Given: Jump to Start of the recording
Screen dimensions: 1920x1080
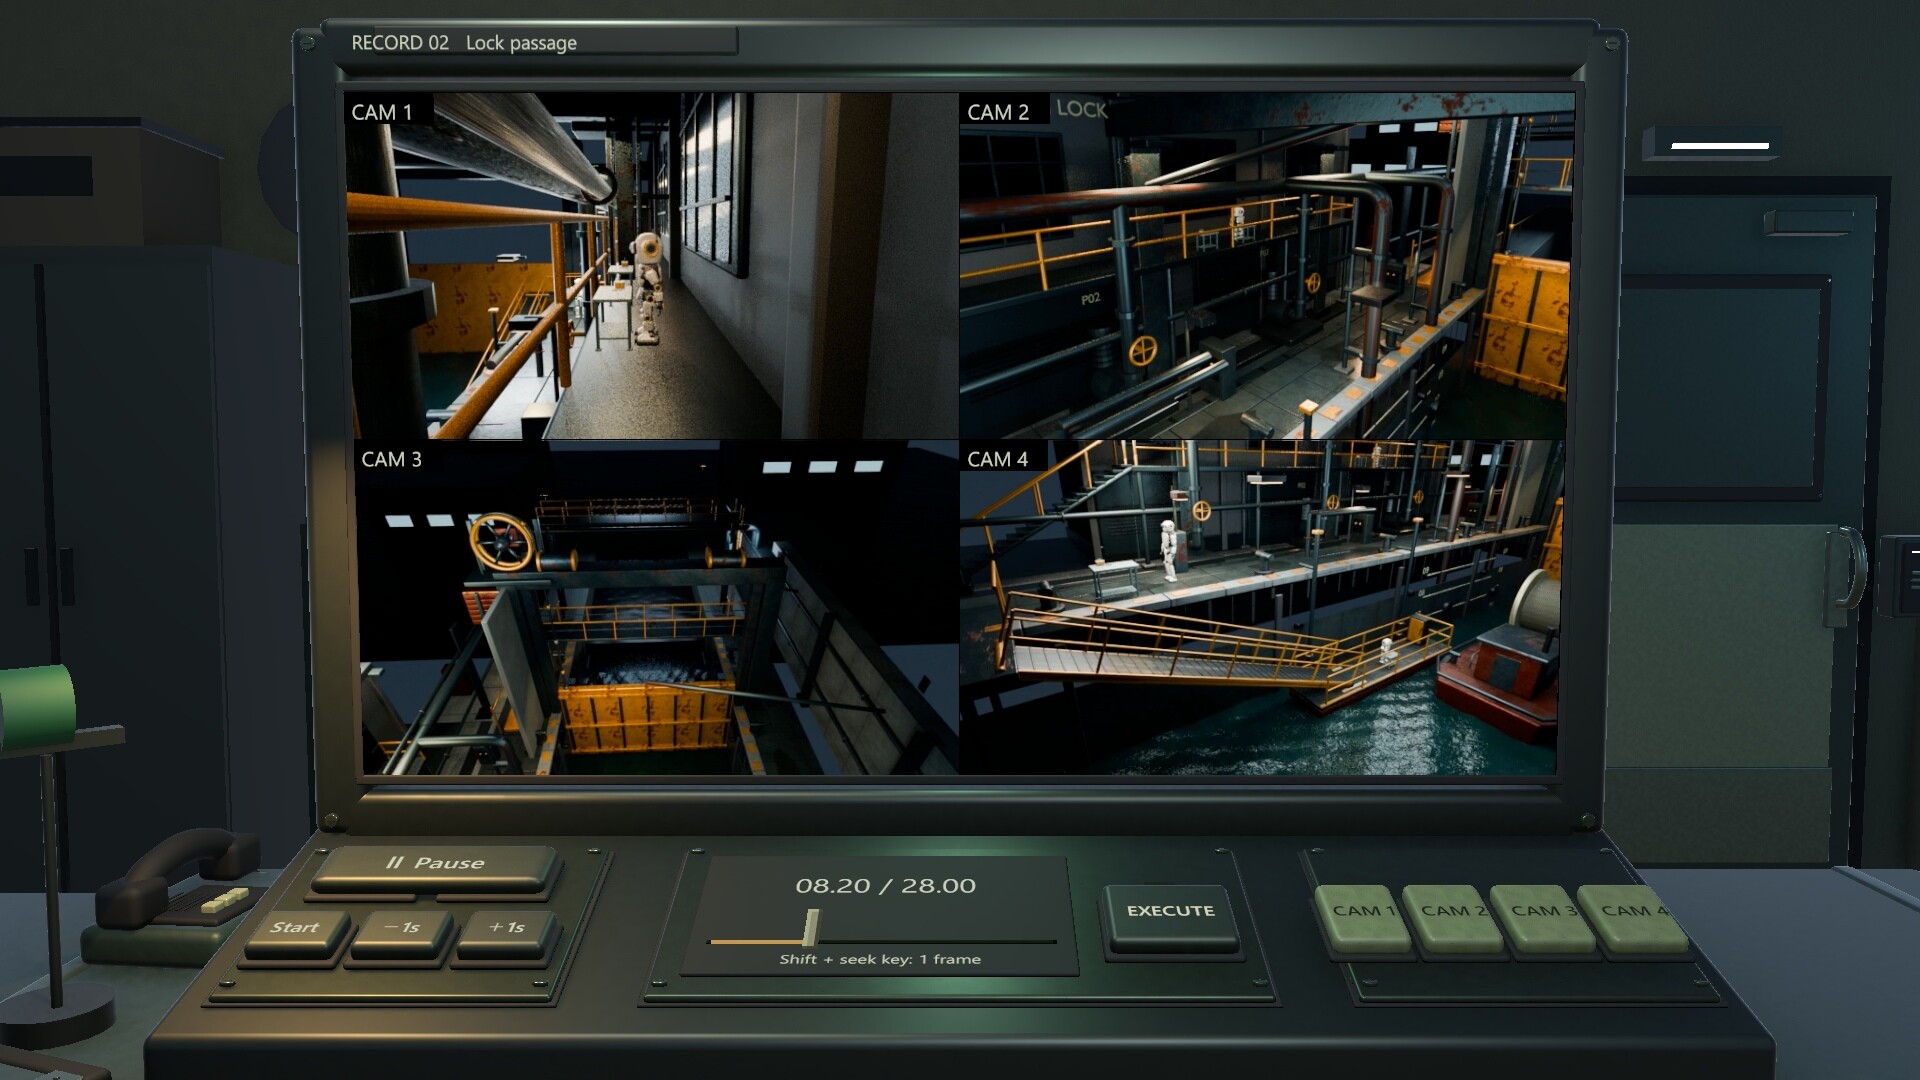Looking at the screenshot, I should (x=295, y=930).
